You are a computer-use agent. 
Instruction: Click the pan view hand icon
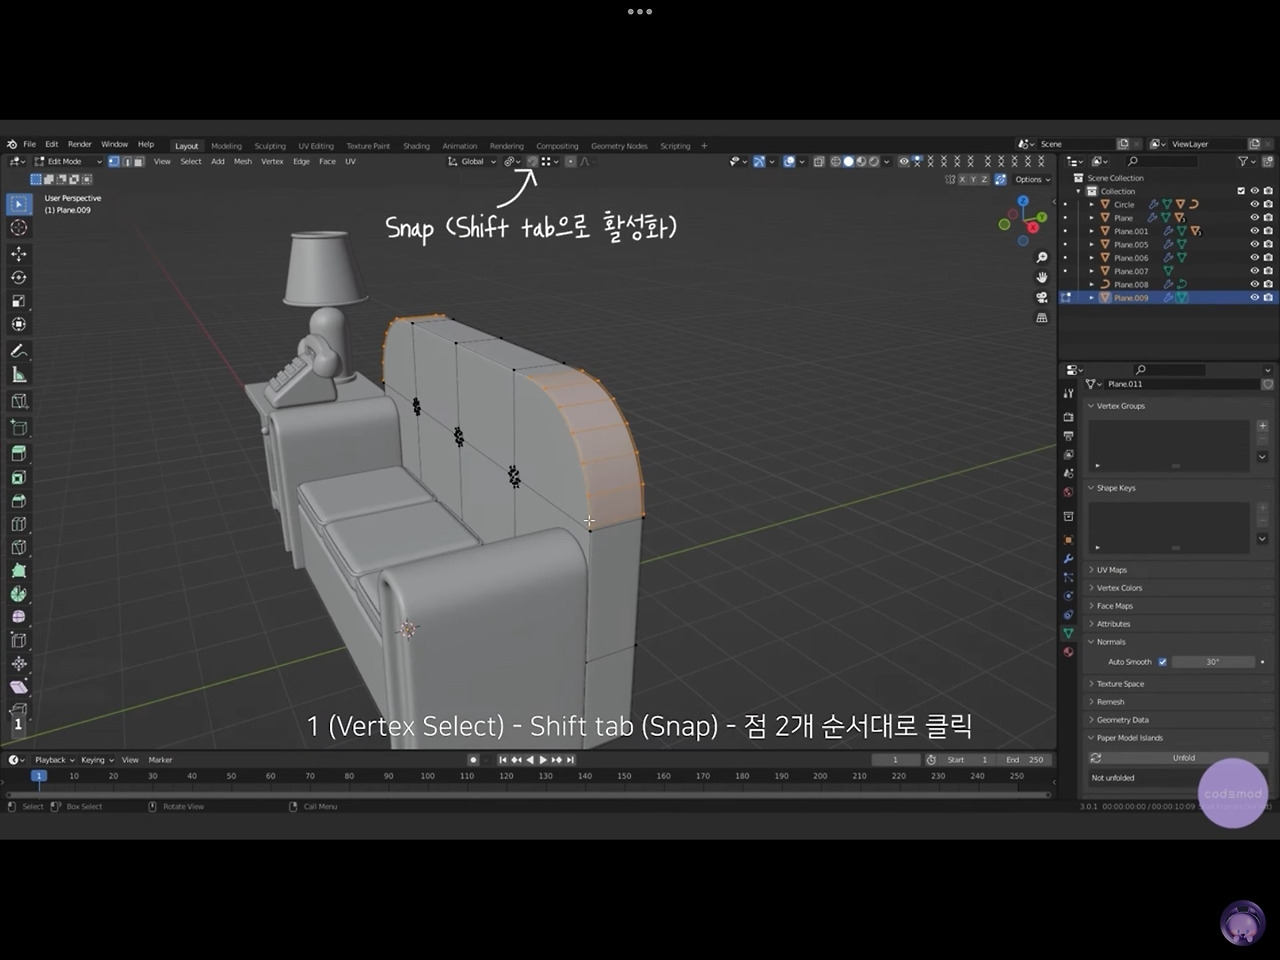coord(1042,277)
